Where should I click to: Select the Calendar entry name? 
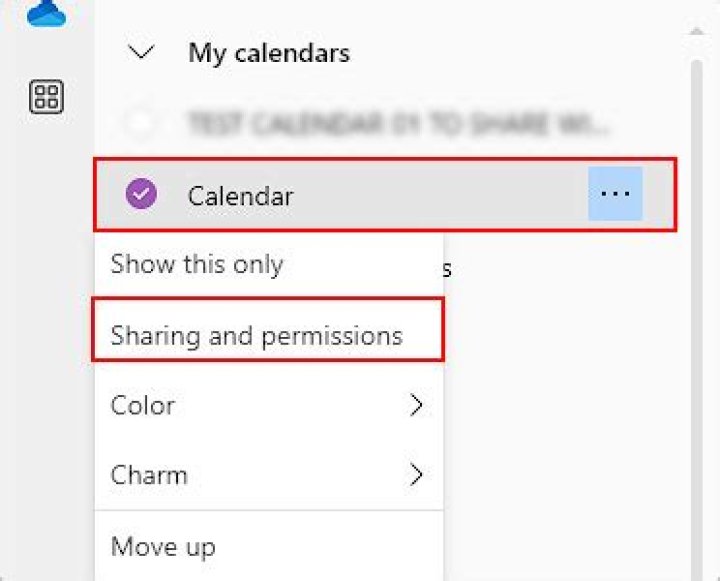[x=240, y=195]
